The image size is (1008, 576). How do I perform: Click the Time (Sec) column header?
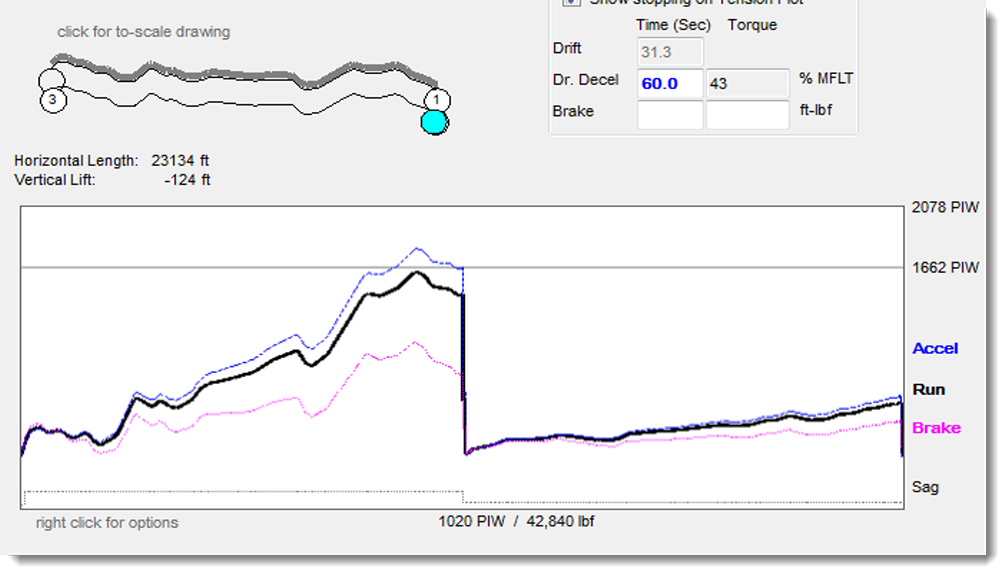673,25
